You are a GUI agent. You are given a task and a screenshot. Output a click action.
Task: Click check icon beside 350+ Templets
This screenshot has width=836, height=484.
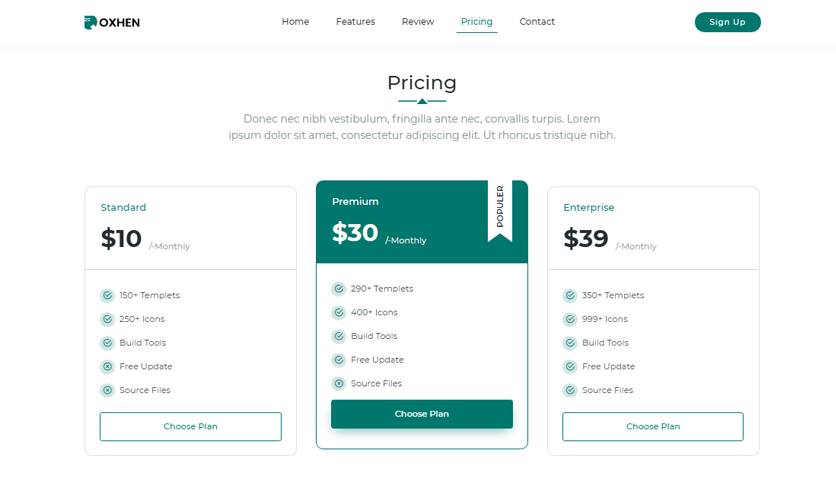(570, 295)
